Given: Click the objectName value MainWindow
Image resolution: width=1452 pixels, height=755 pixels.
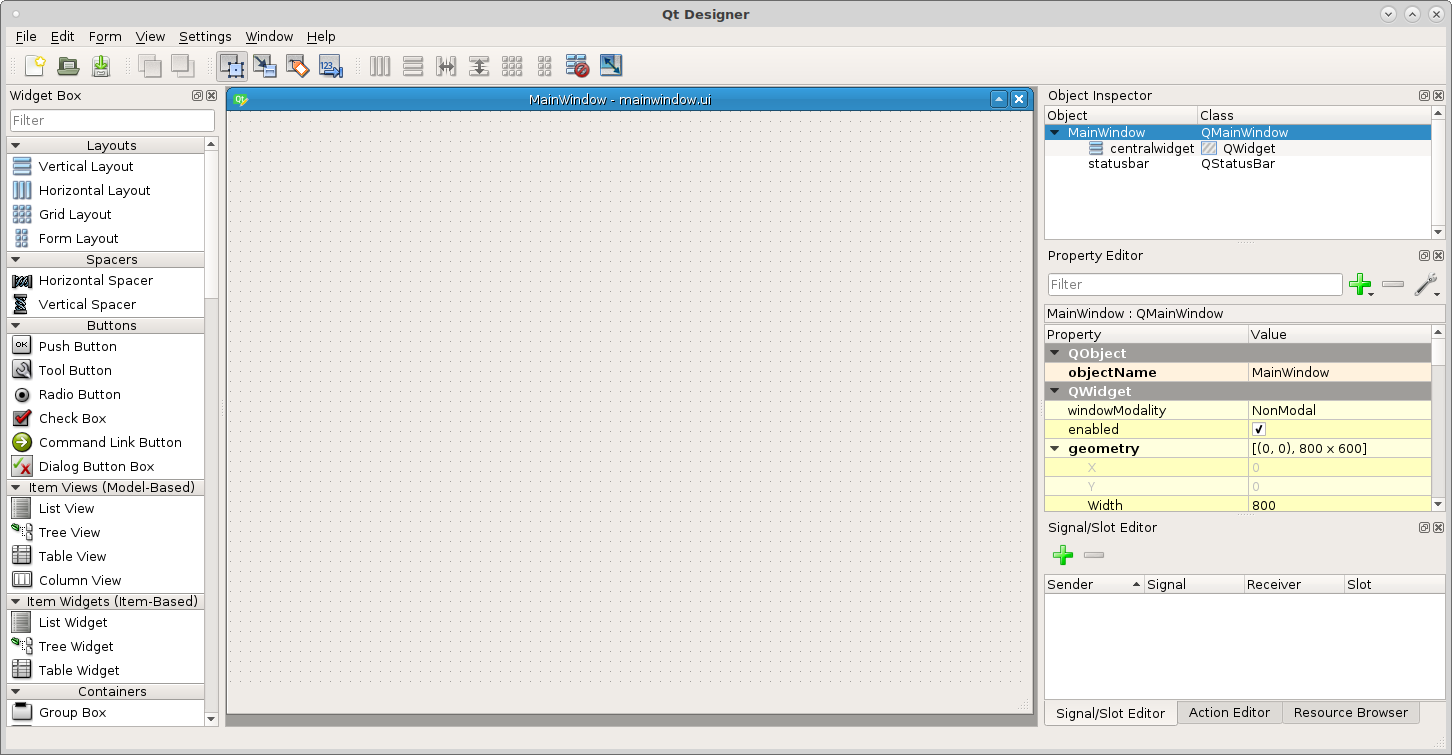Looking at the screenshot, I should pos(1340,372).
